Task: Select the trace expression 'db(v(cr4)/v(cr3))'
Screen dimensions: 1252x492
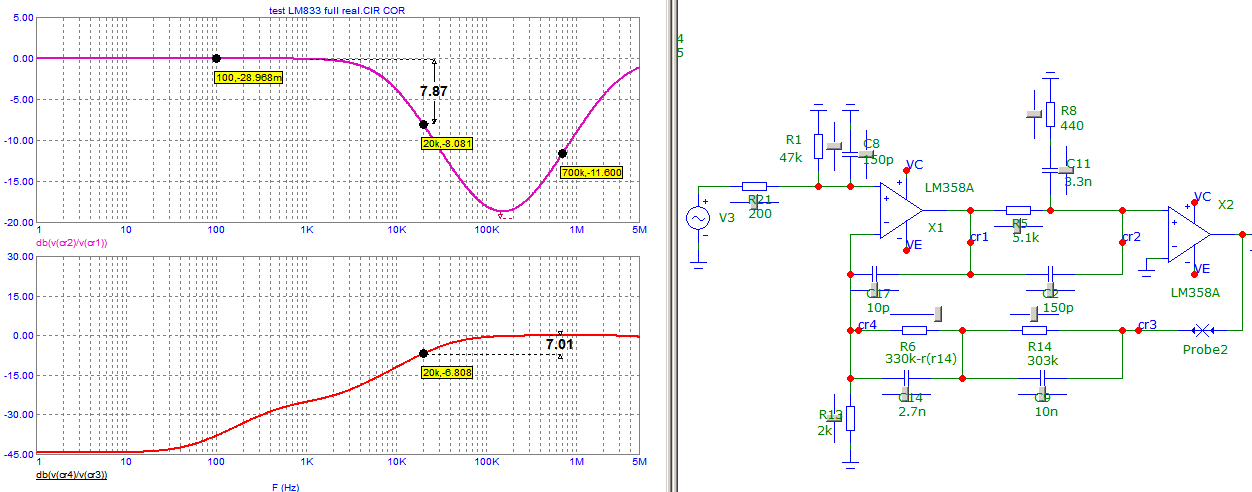Action: [71, 475]
